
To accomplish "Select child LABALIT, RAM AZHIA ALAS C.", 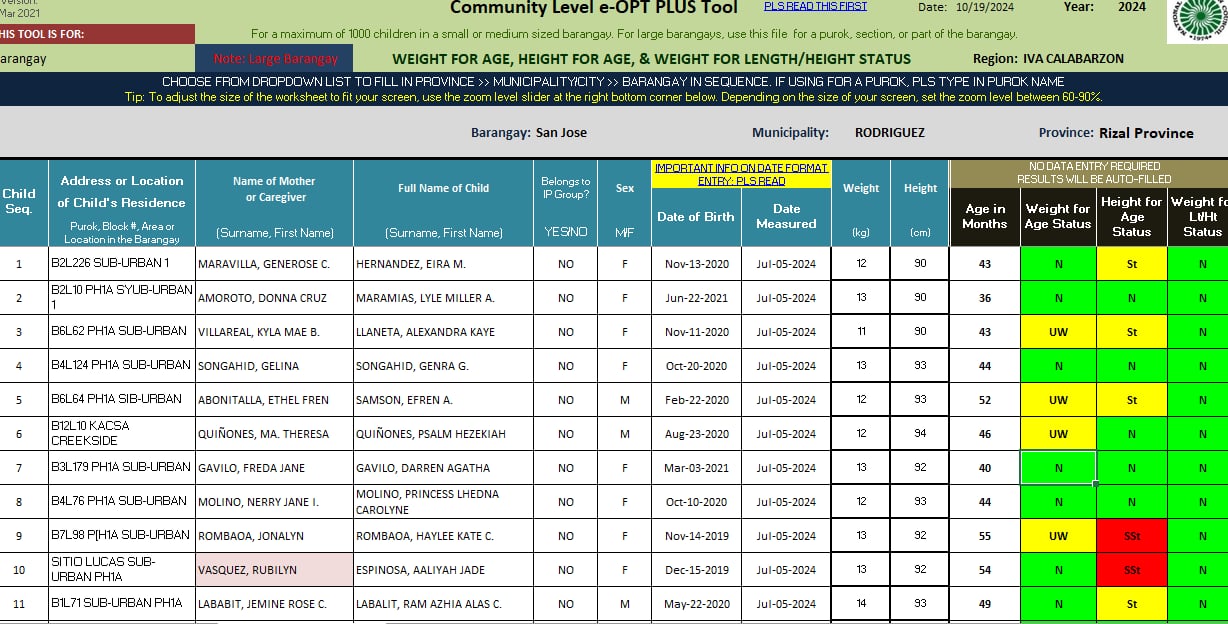I will pos(444,604).
